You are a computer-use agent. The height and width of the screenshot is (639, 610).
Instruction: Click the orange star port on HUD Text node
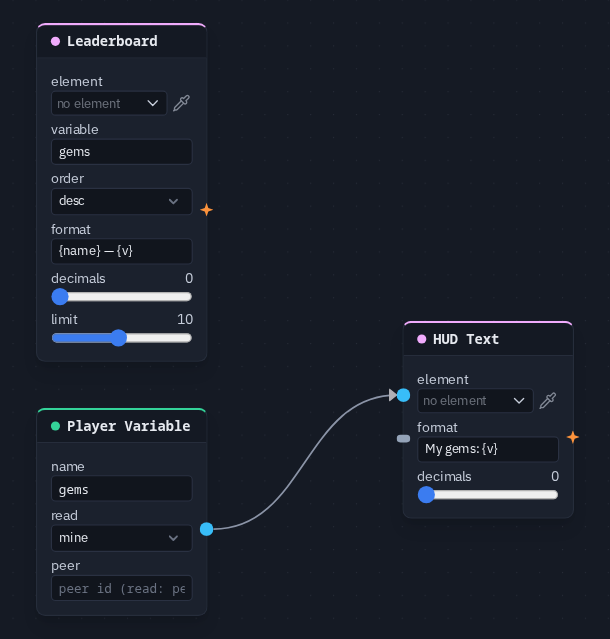[x=573, y=437]
